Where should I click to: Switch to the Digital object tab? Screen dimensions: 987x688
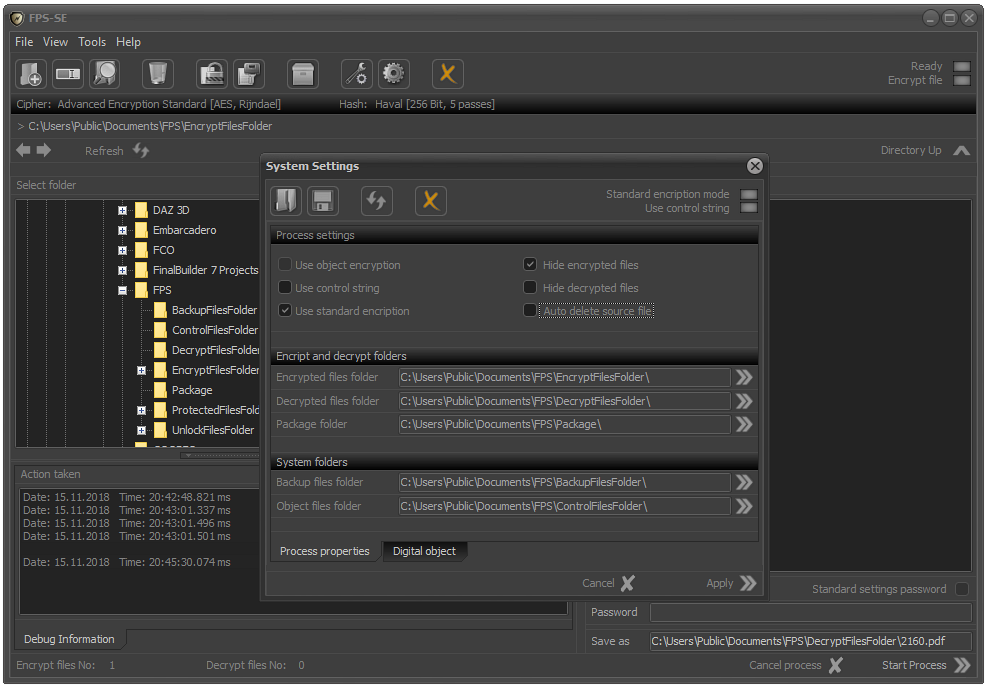click(x=424, y=551)
